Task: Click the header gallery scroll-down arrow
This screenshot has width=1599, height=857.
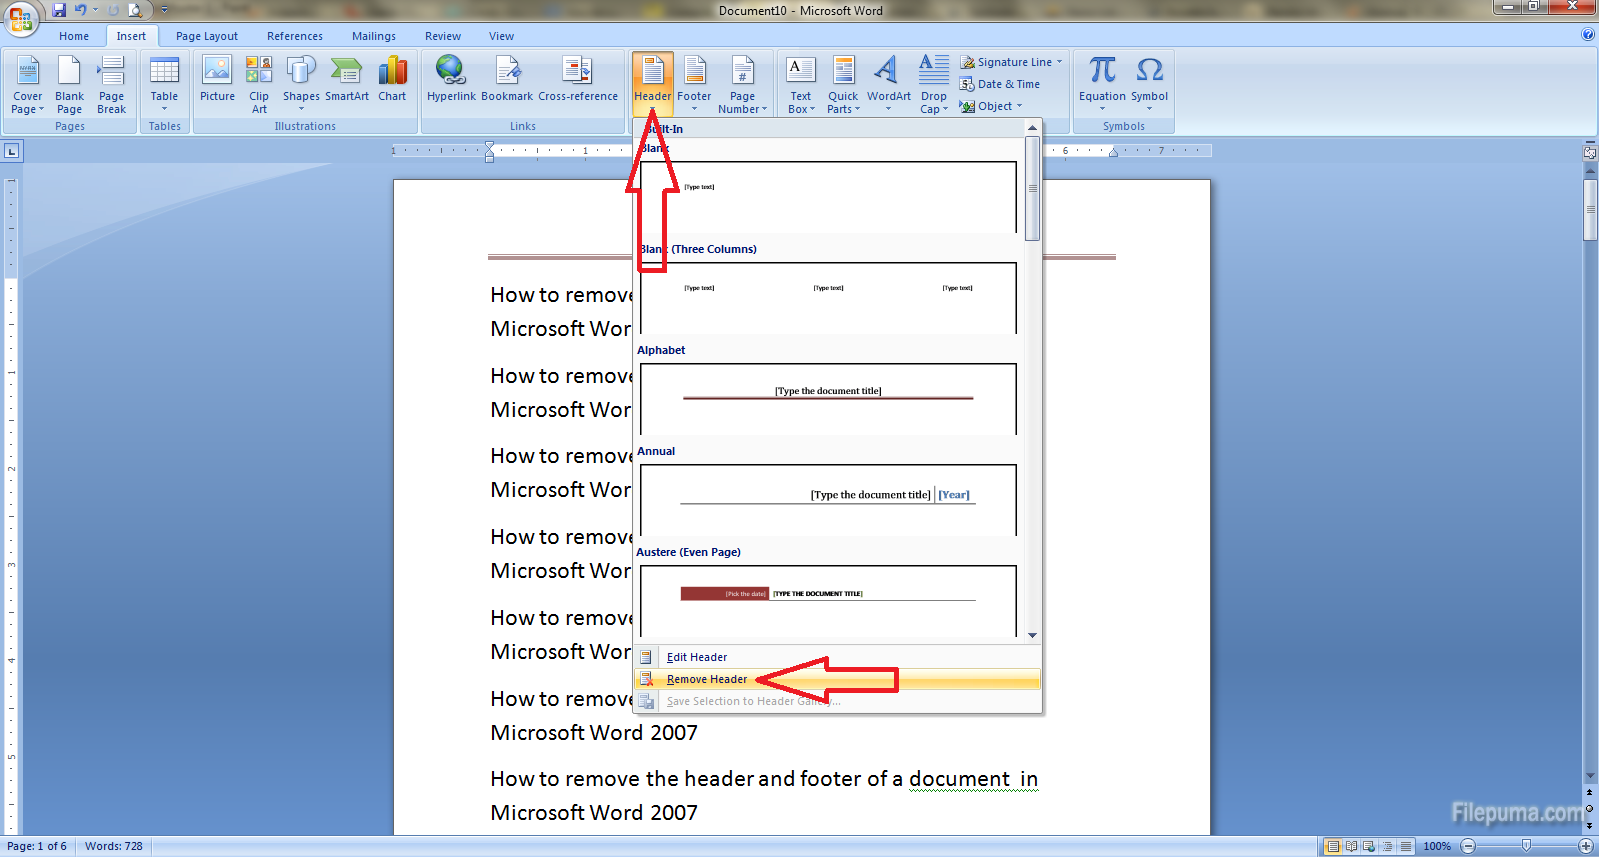Action: [x=1032, y=635]
